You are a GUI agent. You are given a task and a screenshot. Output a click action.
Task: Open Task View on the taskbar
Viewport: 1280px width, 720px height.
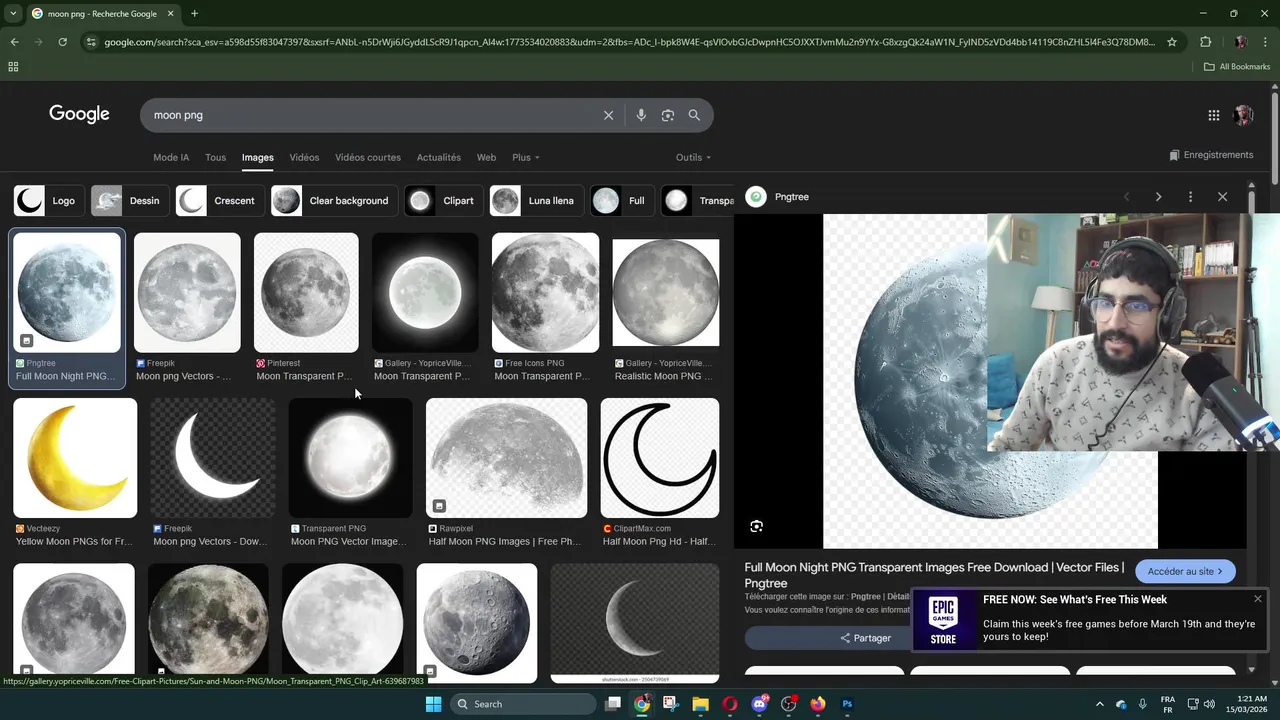[613, 704]
